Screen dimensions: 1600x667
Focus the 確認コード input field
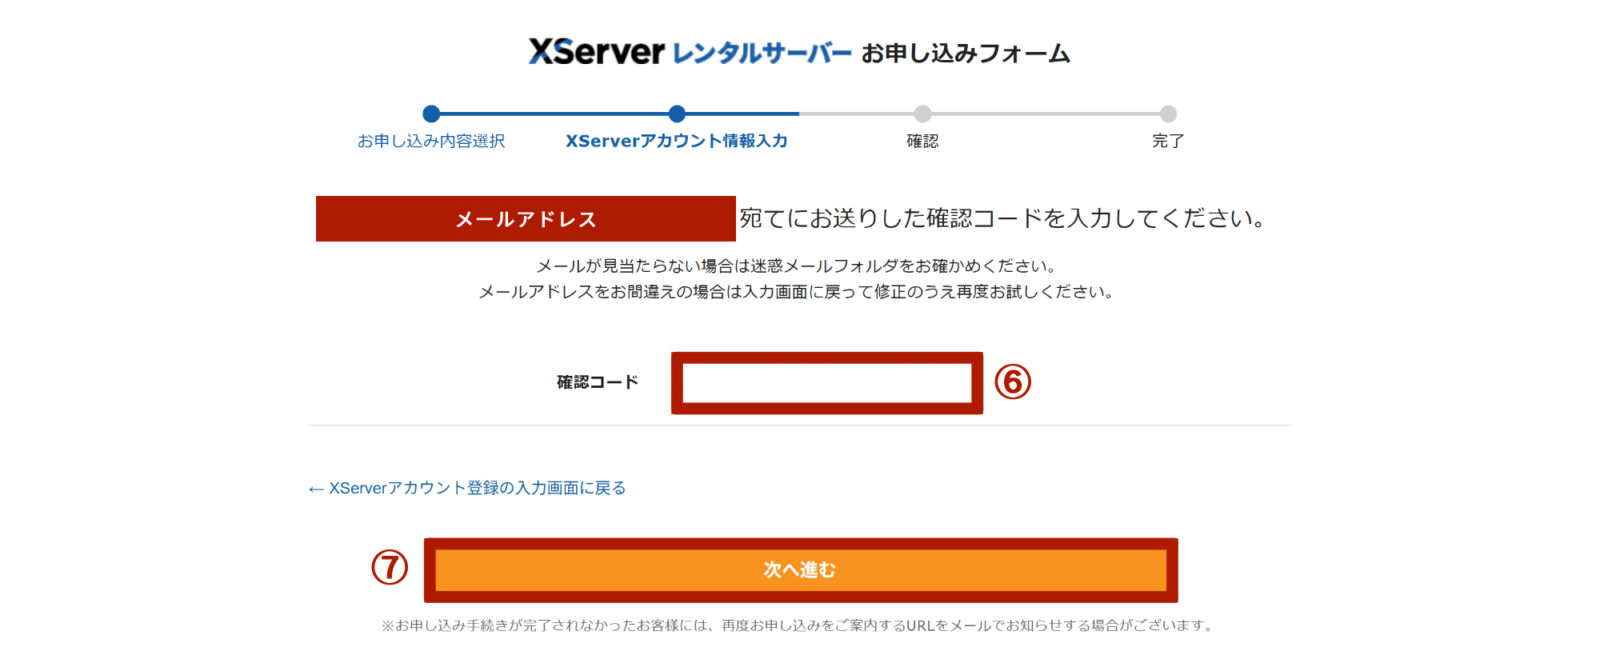[x=826, y=383]
